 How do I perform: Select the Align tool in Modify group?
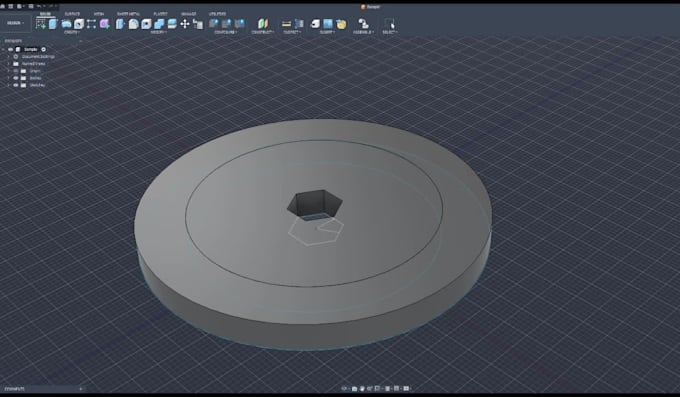[198, 24]
